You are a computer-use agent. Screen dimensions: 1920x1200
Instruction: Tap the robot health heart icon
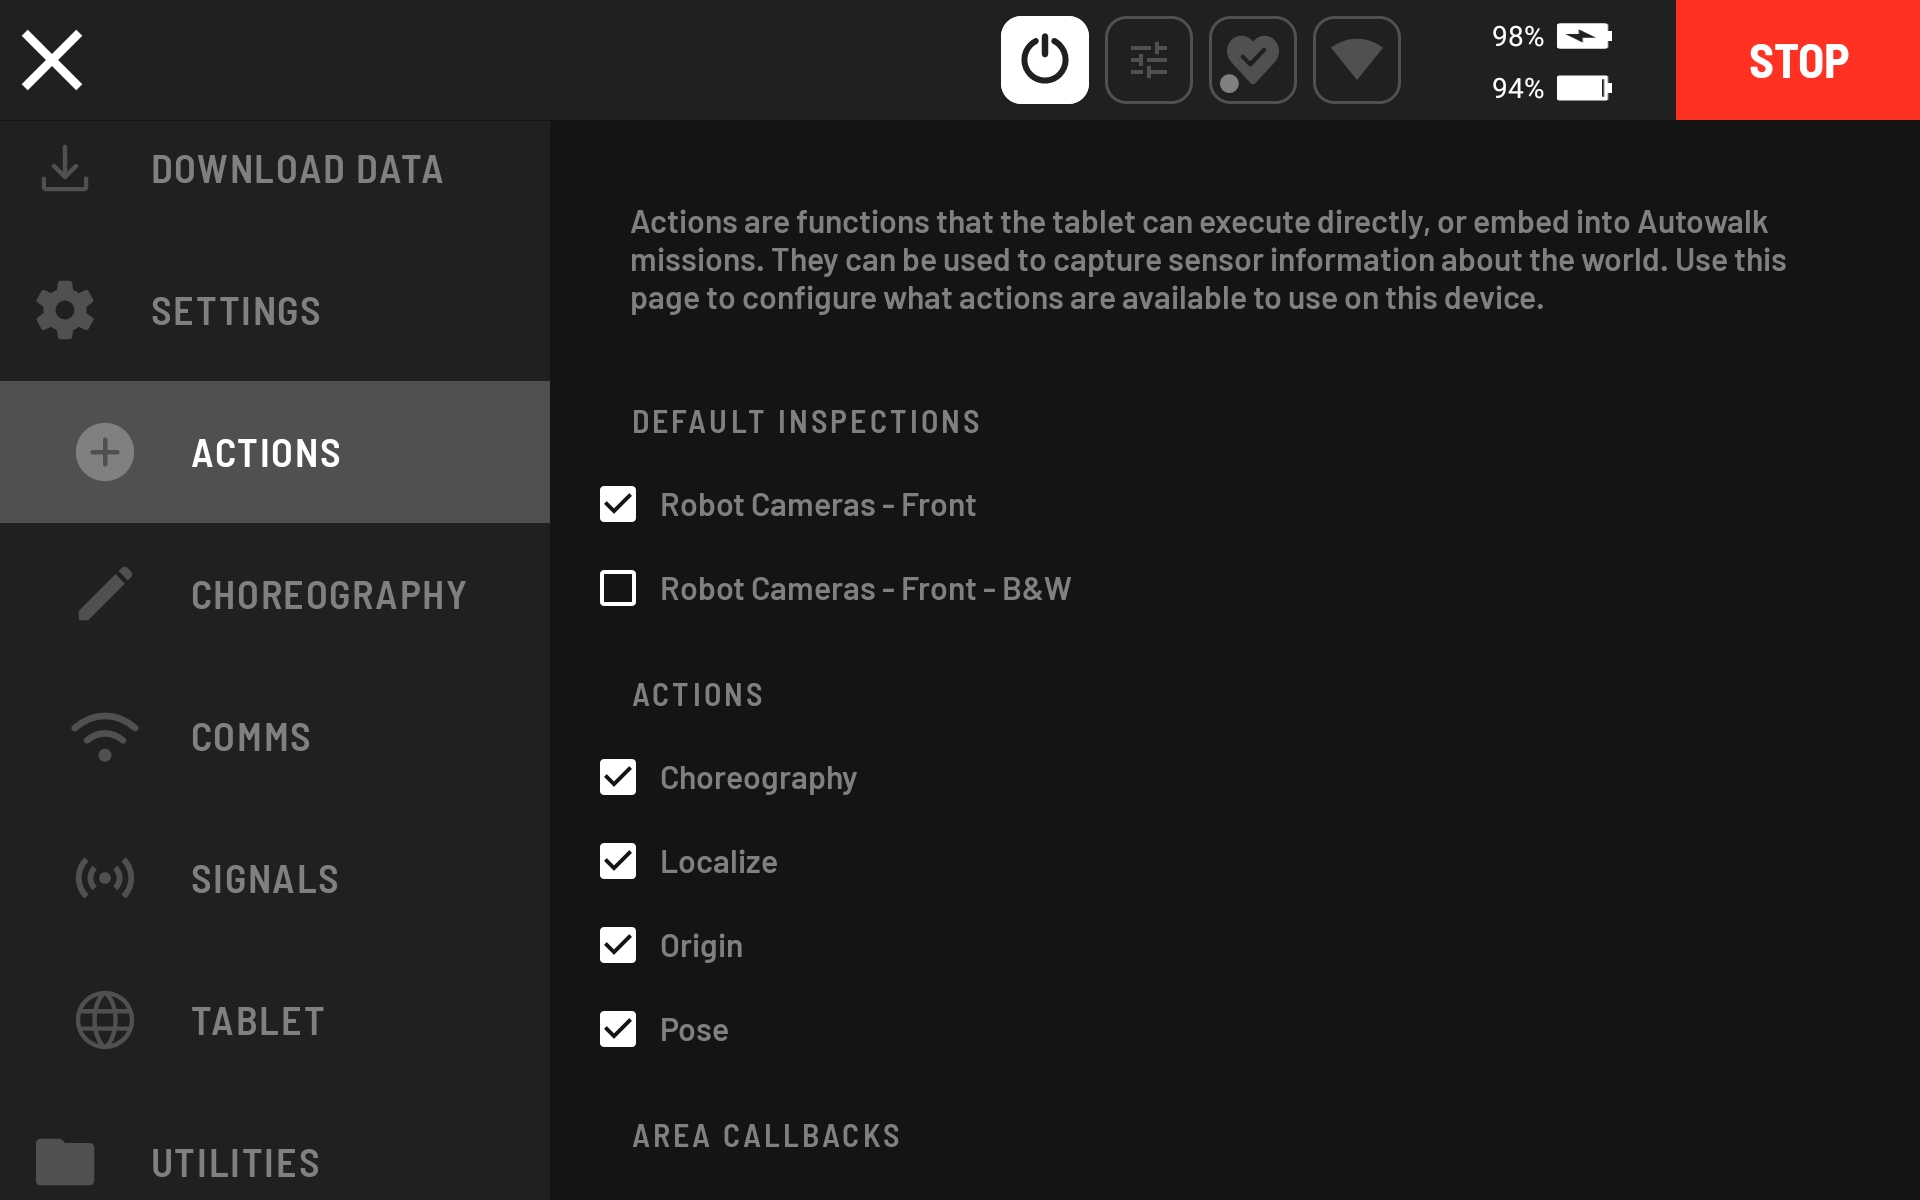[x=1252, y=60]
